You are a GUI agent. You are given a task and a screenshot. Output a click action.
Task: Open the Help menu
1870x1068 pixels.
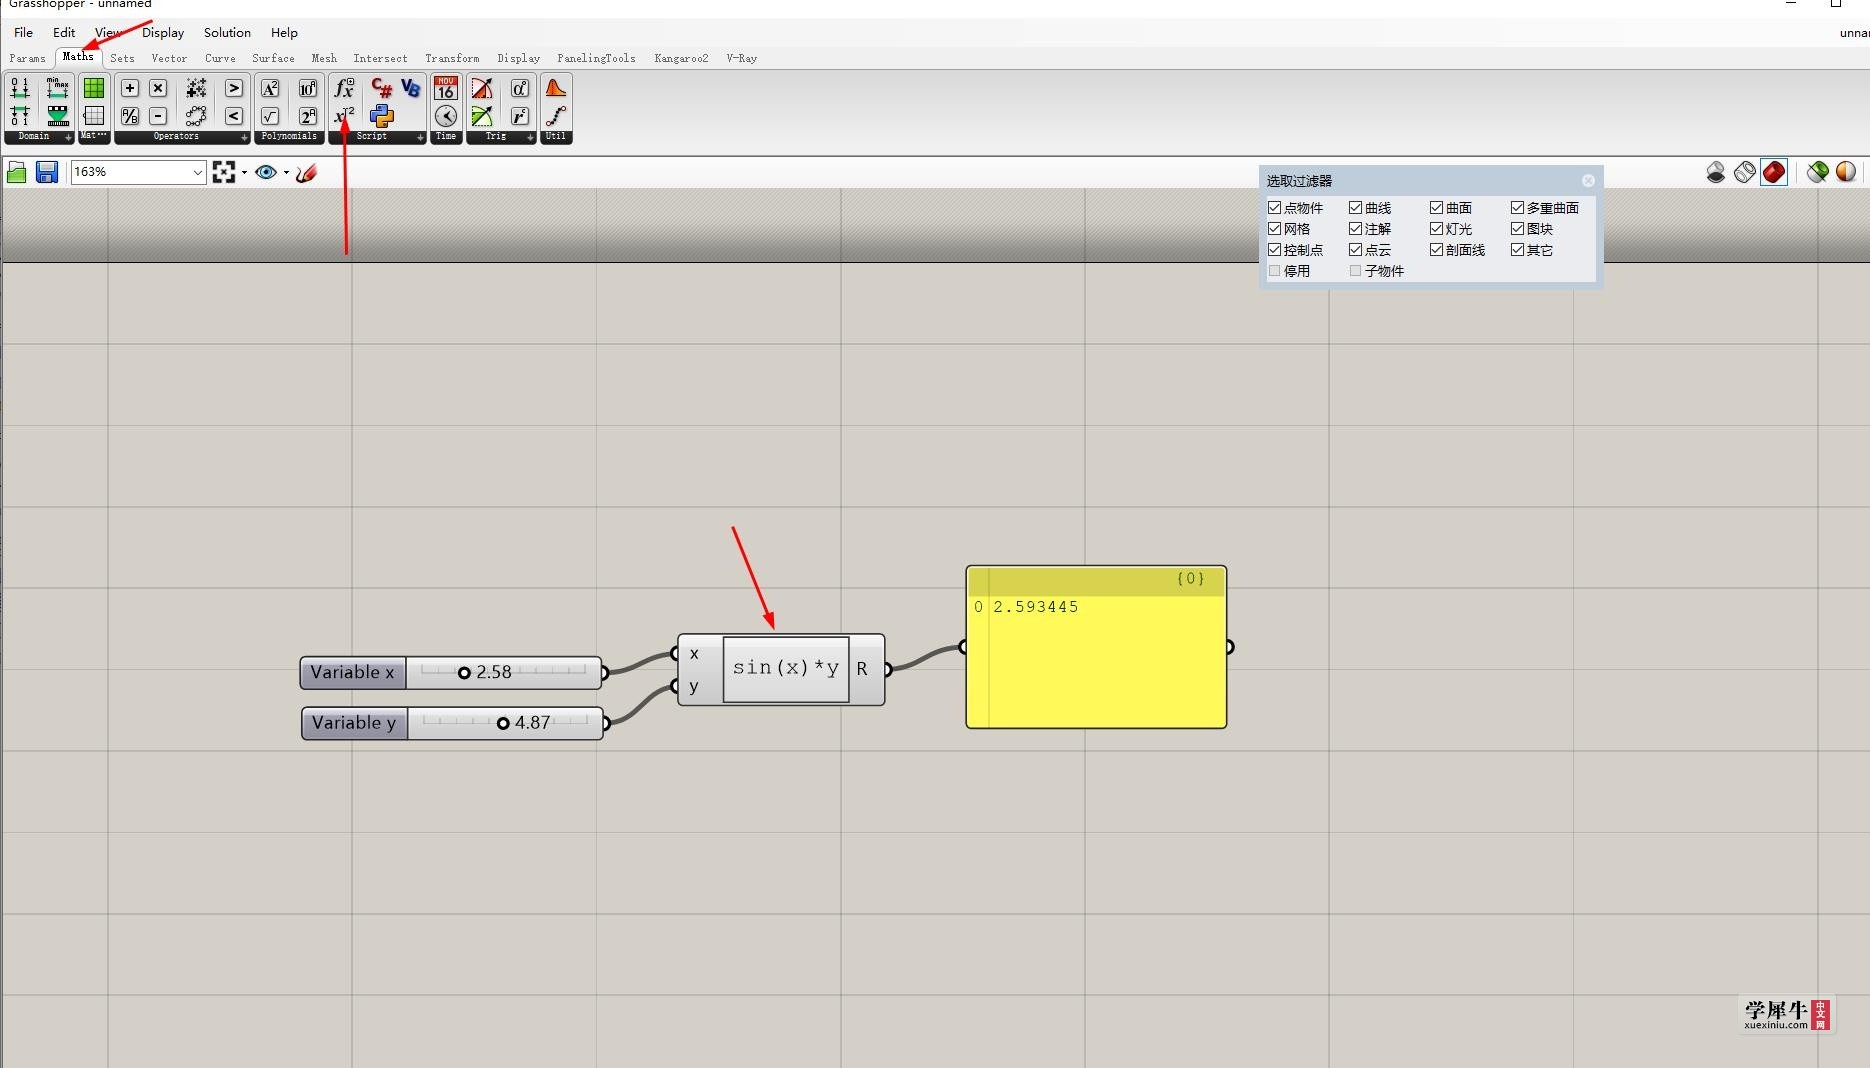[x=284, y=32]
